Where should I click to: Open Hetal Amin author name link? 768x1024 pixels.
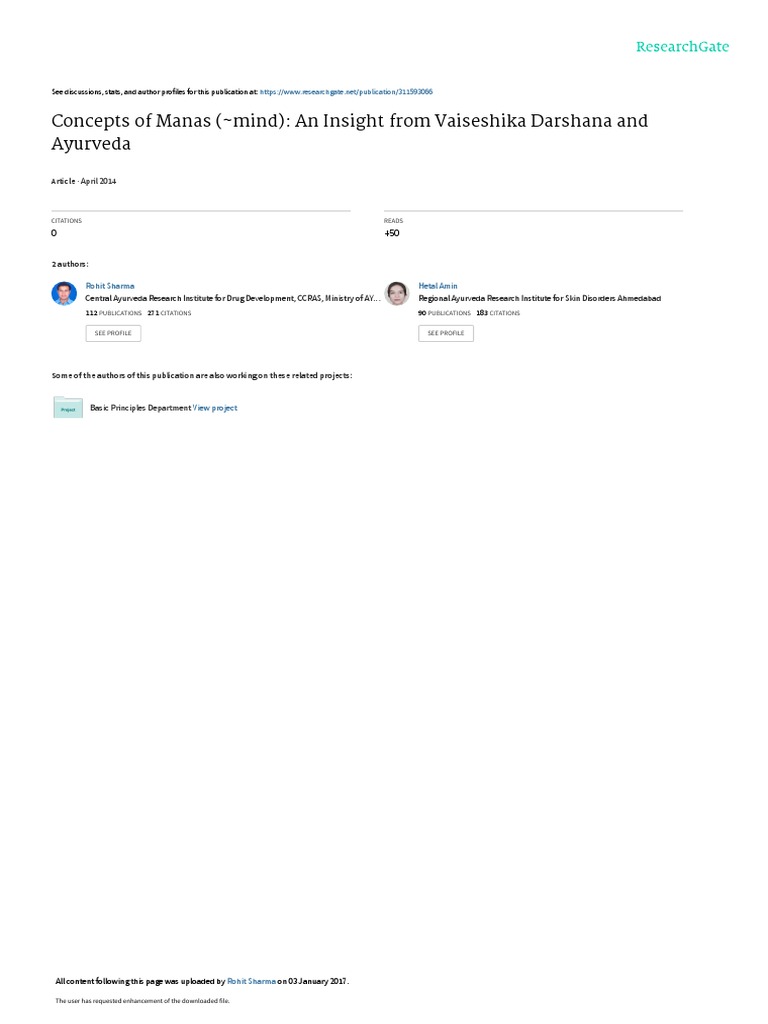tap(438, 286)
